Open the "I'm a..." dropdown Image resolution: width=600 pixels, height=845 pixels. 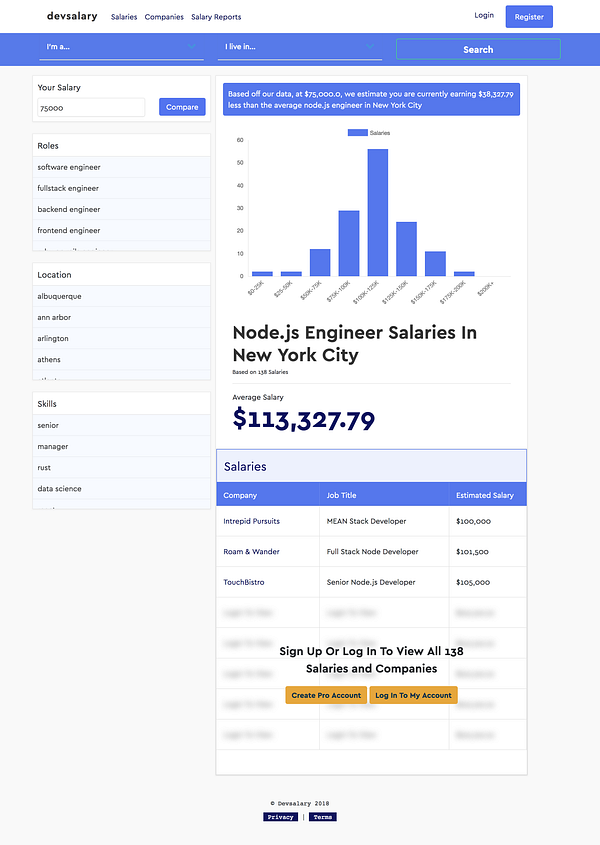pyautogui.click(x=121, y=47)
